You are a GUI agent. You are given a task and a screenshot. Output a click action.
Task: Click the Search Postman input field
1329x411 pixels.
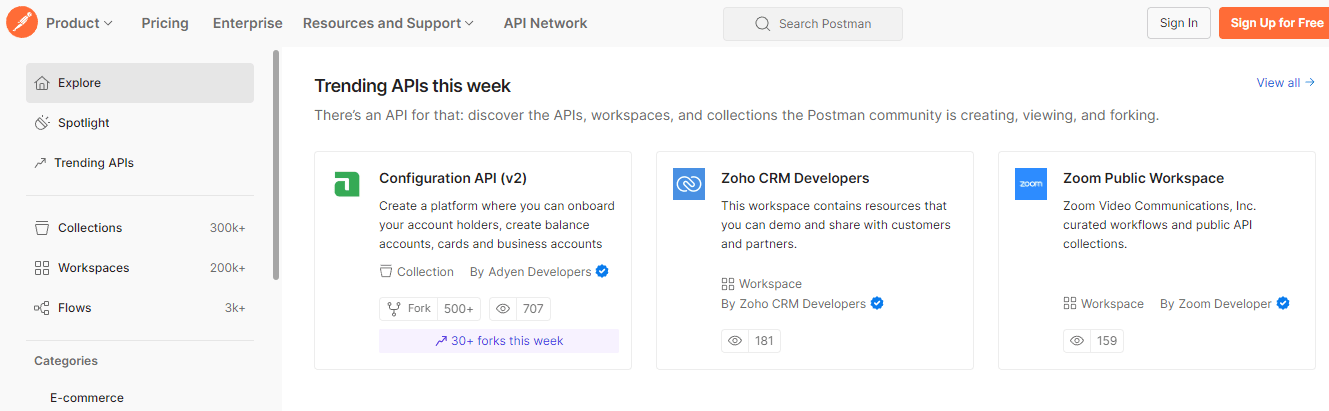[x=813, y=24]
